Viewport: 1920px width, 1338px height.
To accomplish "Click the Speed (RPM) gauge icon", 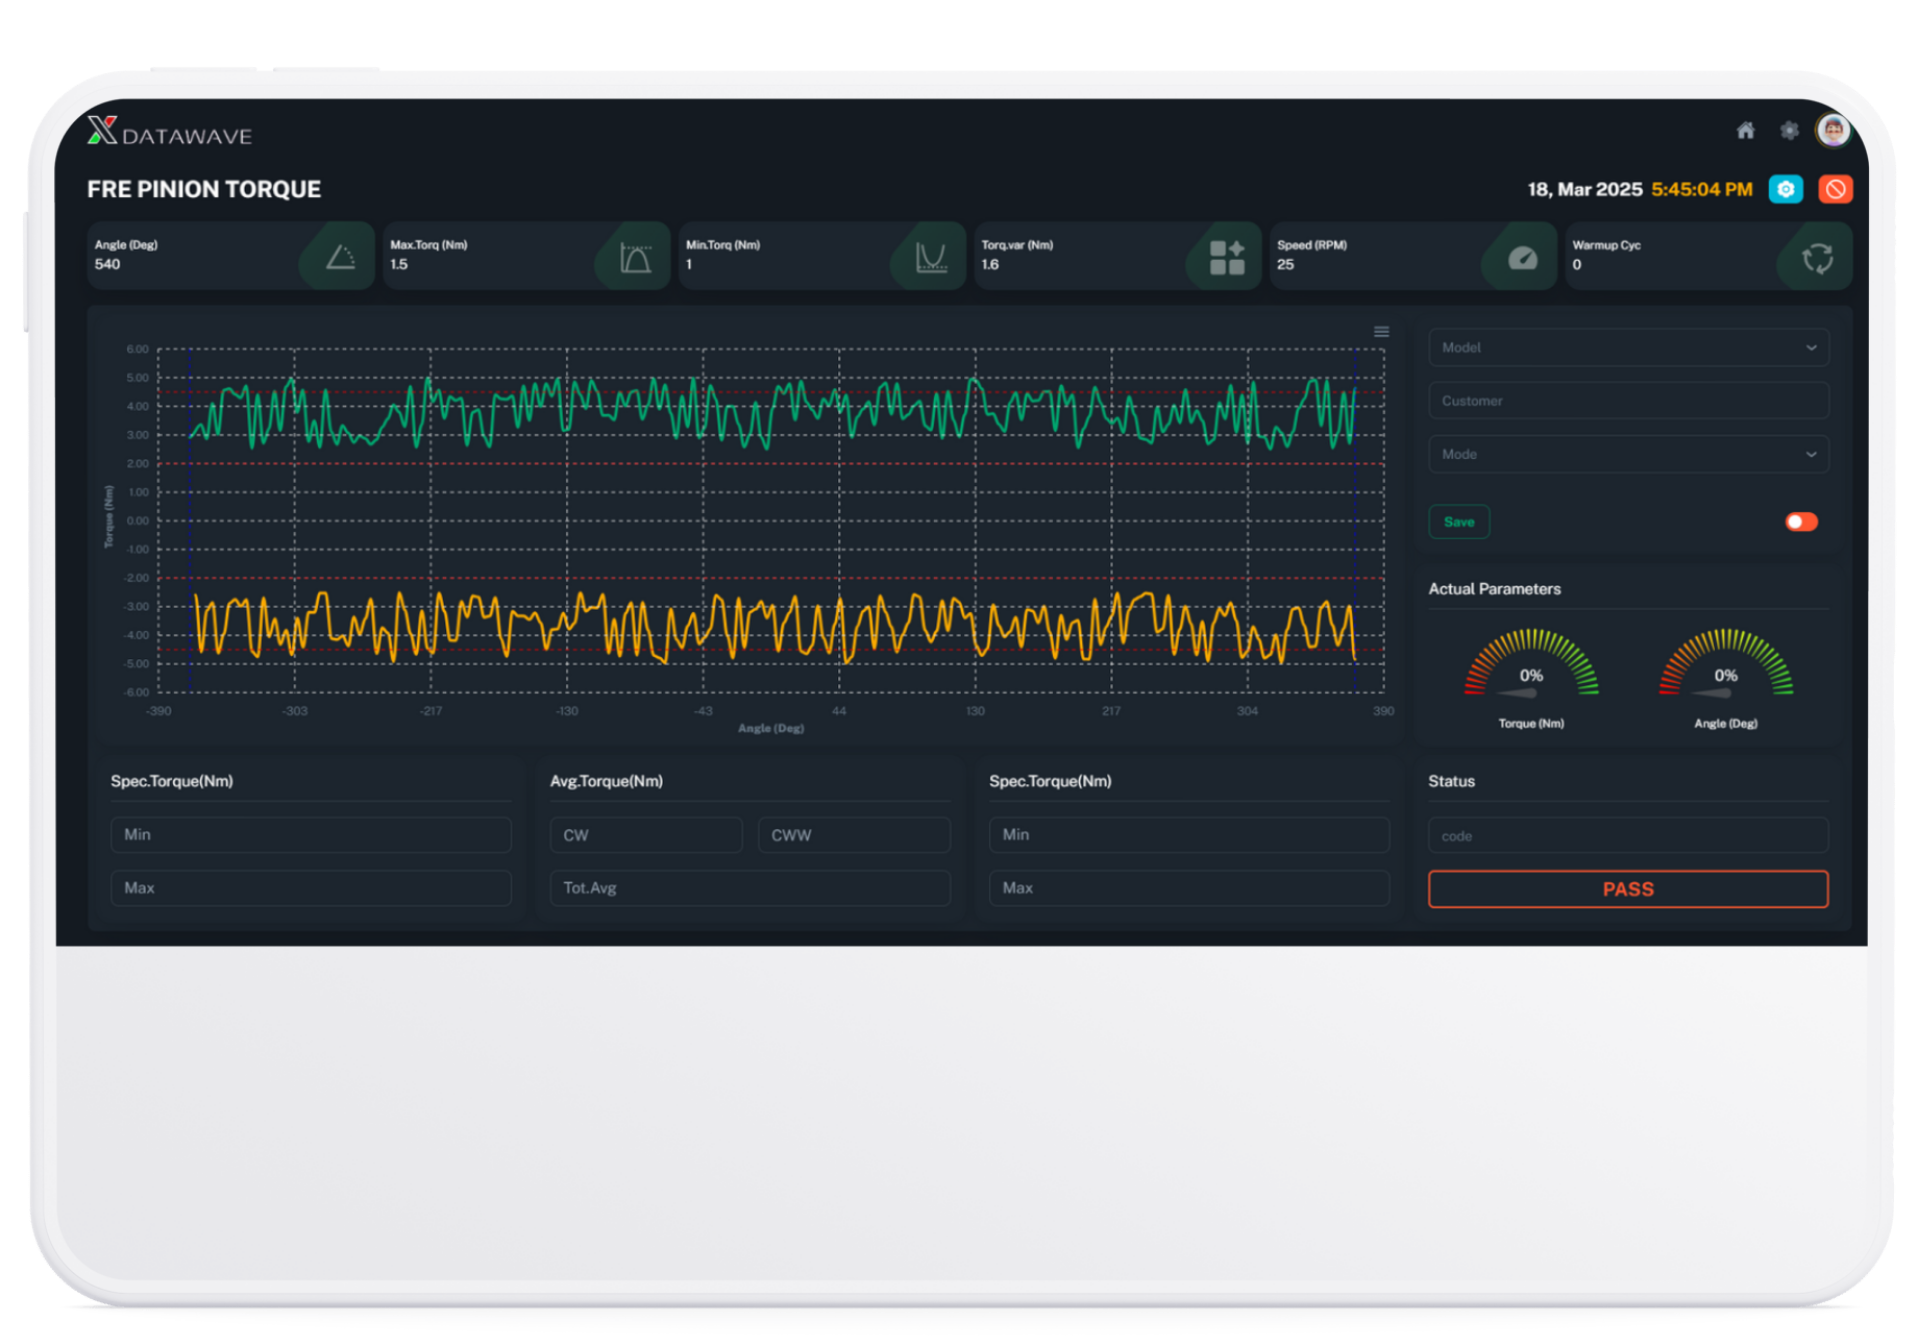I will (1522, 258).
